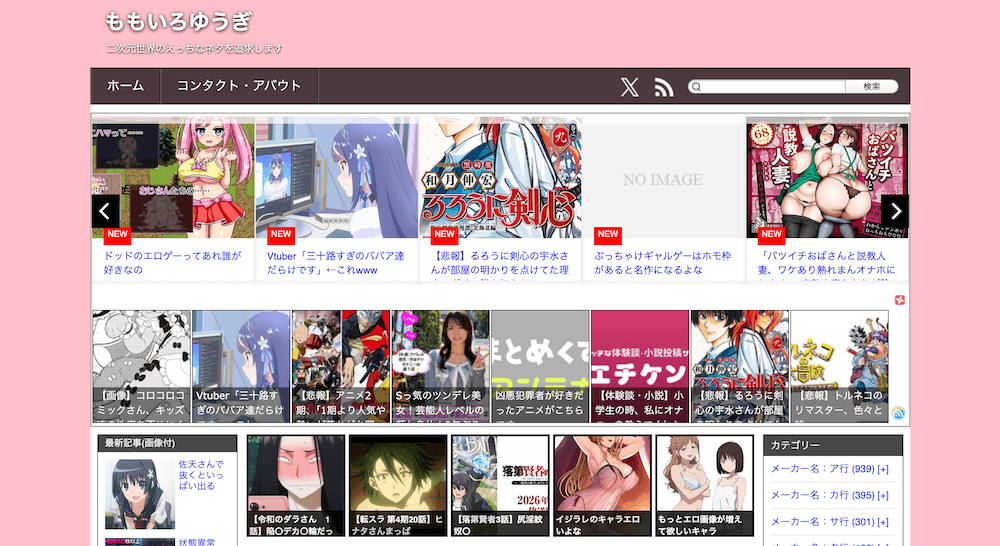Expand the [+] next to メーカー名：カ行

pos(883,495)
